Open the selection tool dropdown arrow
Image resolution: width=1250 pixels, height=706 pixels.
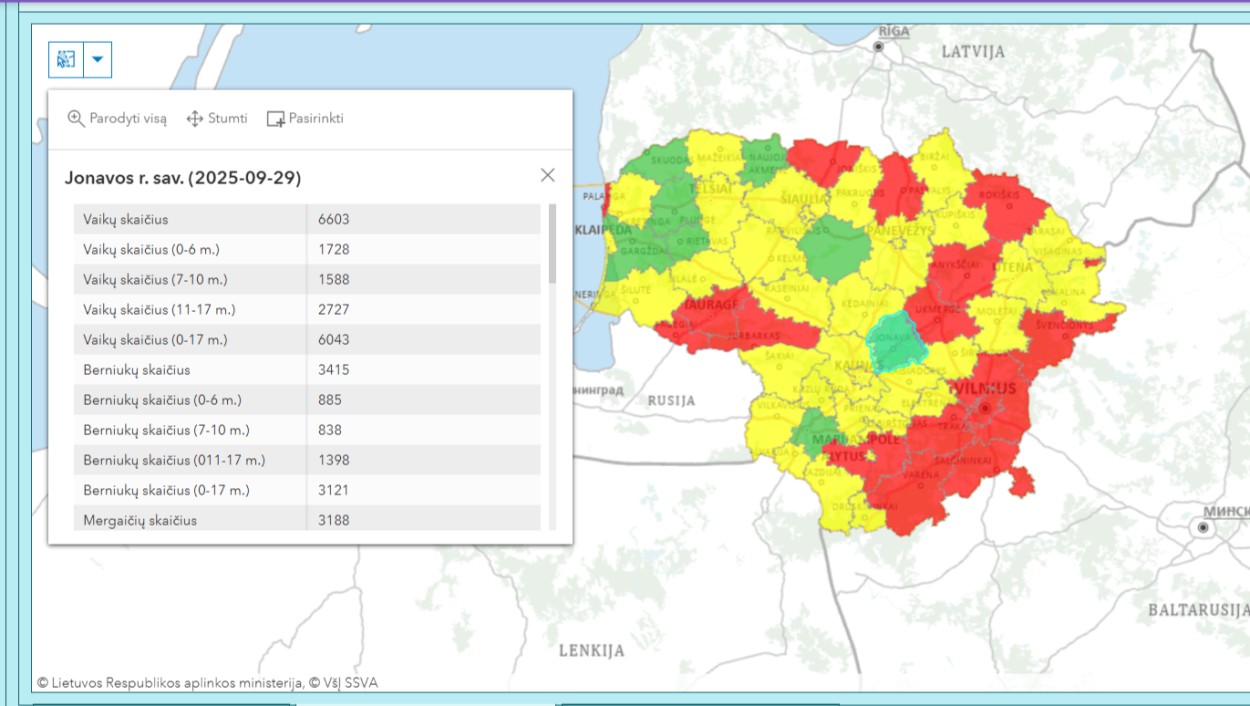(97, 60)
